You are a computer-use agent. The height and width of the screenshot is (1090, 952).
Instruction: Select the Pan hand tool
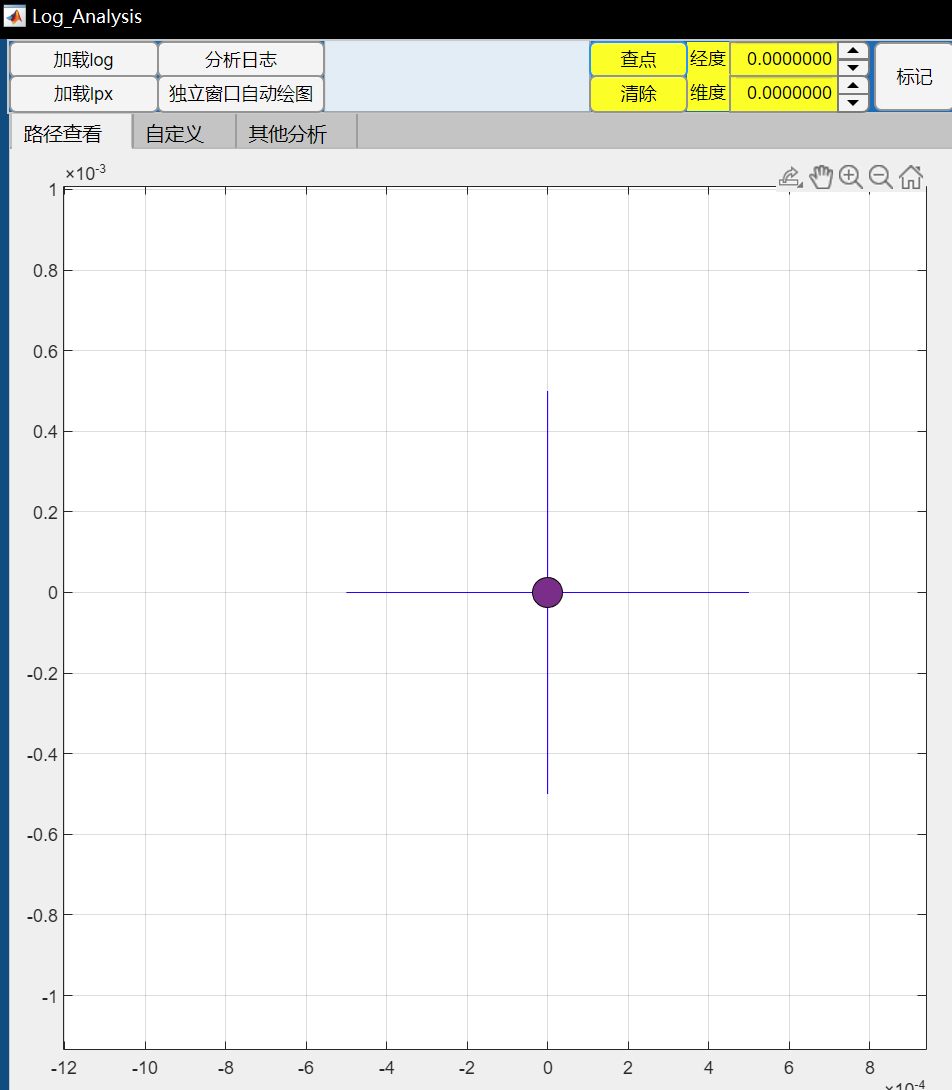coord(821,178)
